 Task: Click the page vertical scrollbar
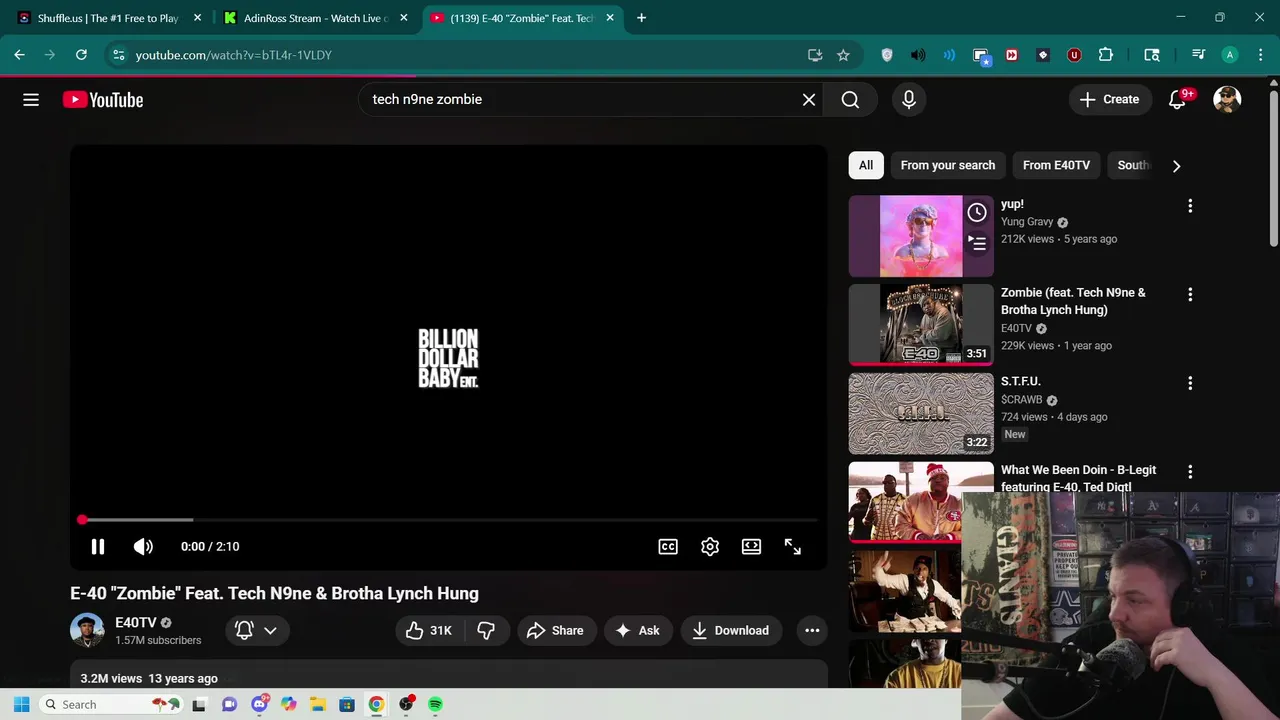[x=1273, y=170]
